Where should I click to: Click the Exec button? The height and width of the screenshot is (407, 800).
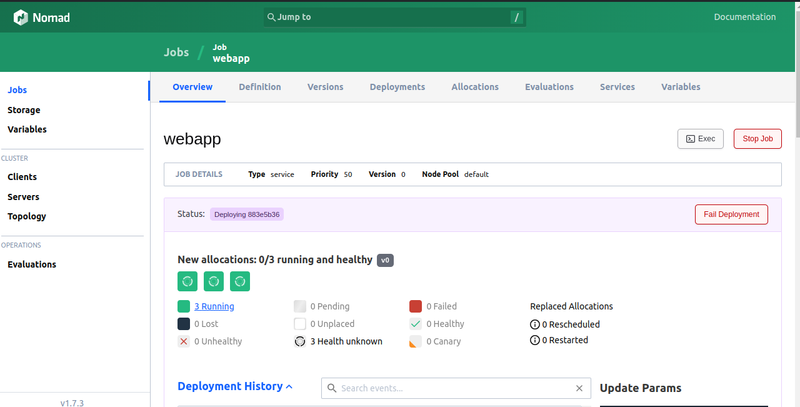coord(700,139)
